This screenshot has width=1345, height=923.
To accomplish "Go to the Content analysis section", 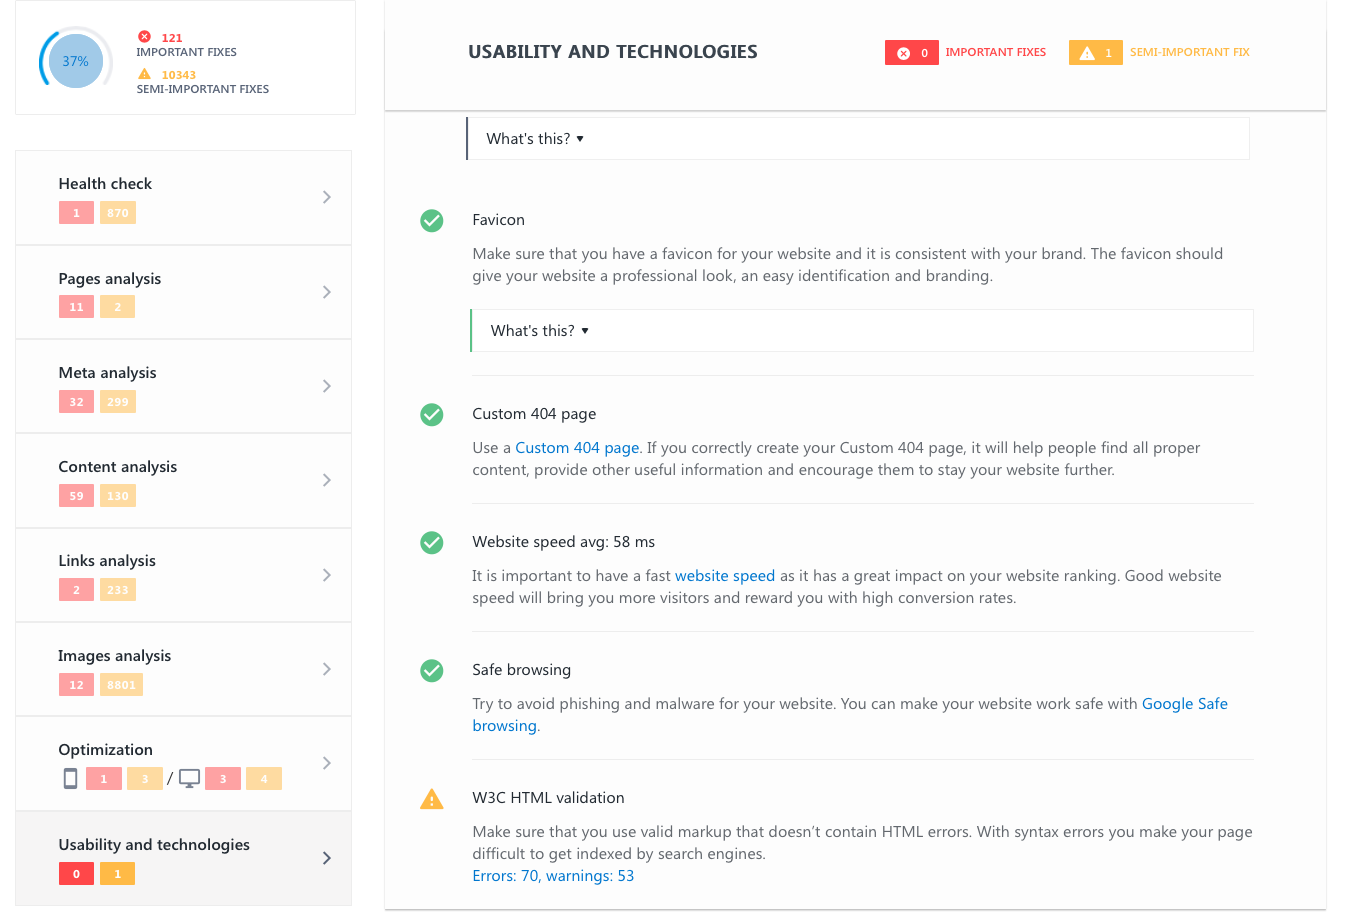I will [118, 467].
